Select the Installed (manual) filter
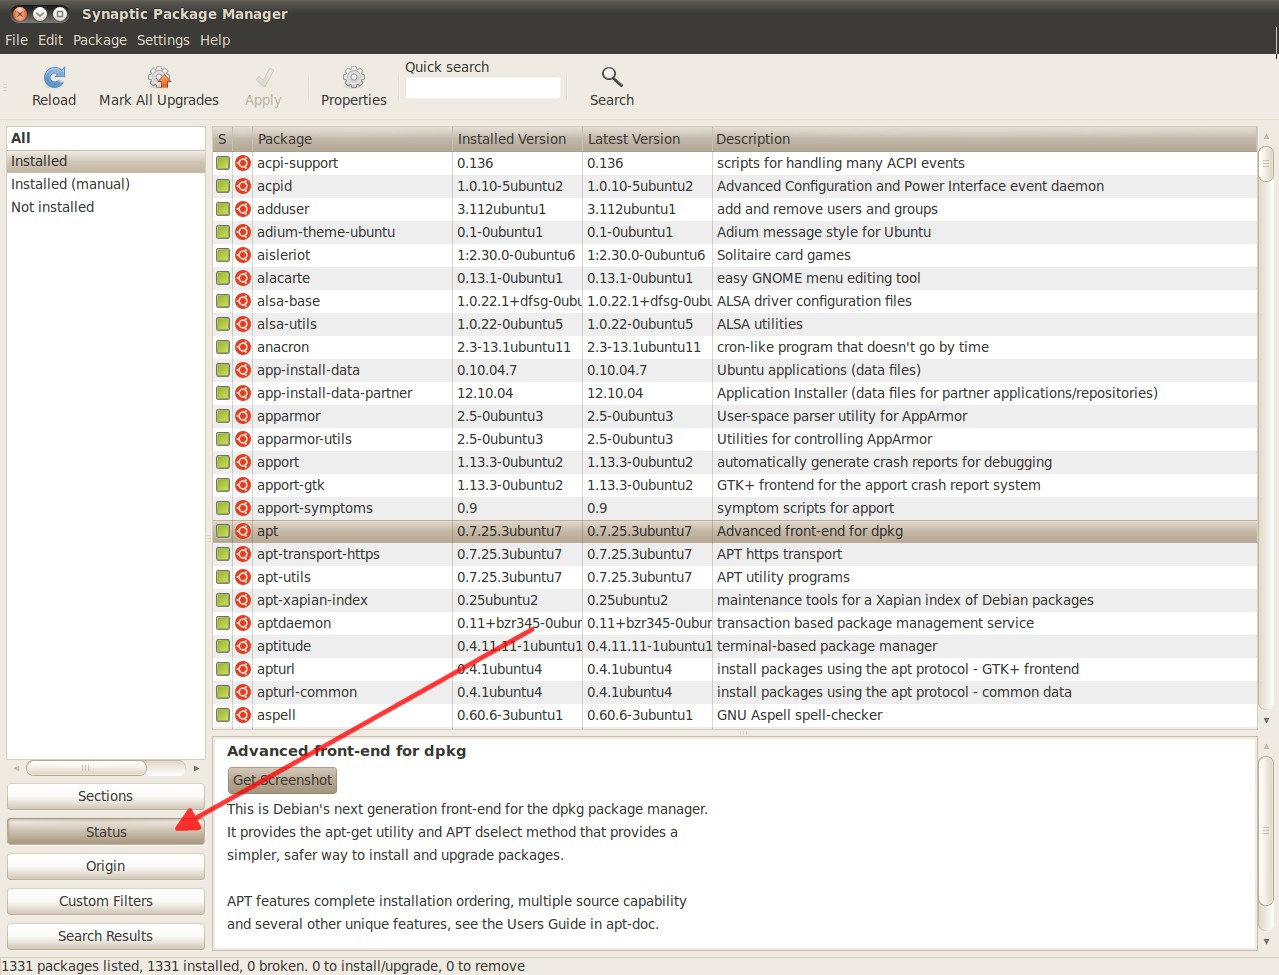 click(106, 184)
